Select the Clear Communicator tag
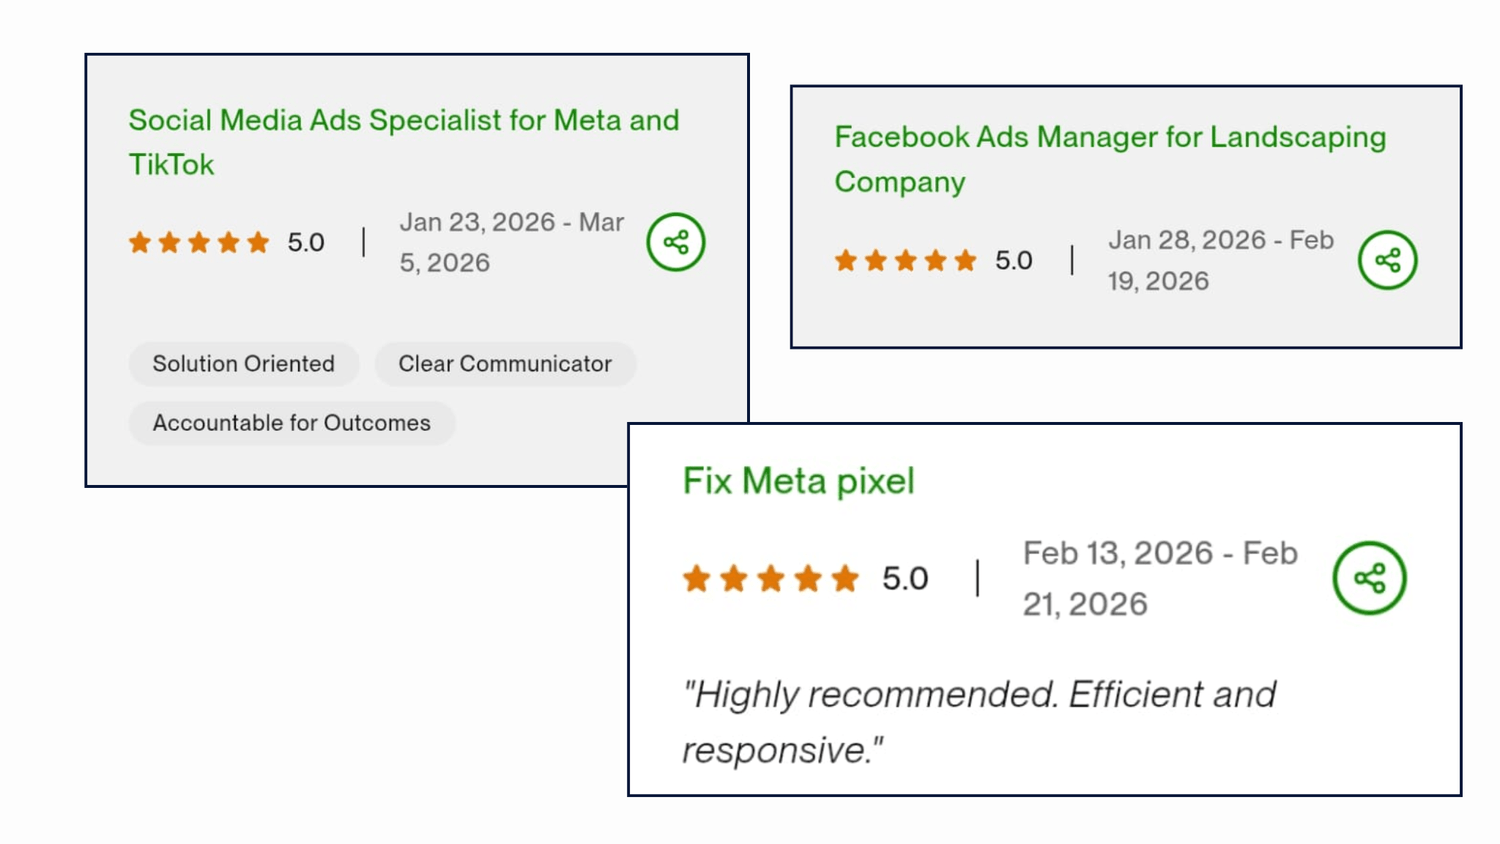 505,364
